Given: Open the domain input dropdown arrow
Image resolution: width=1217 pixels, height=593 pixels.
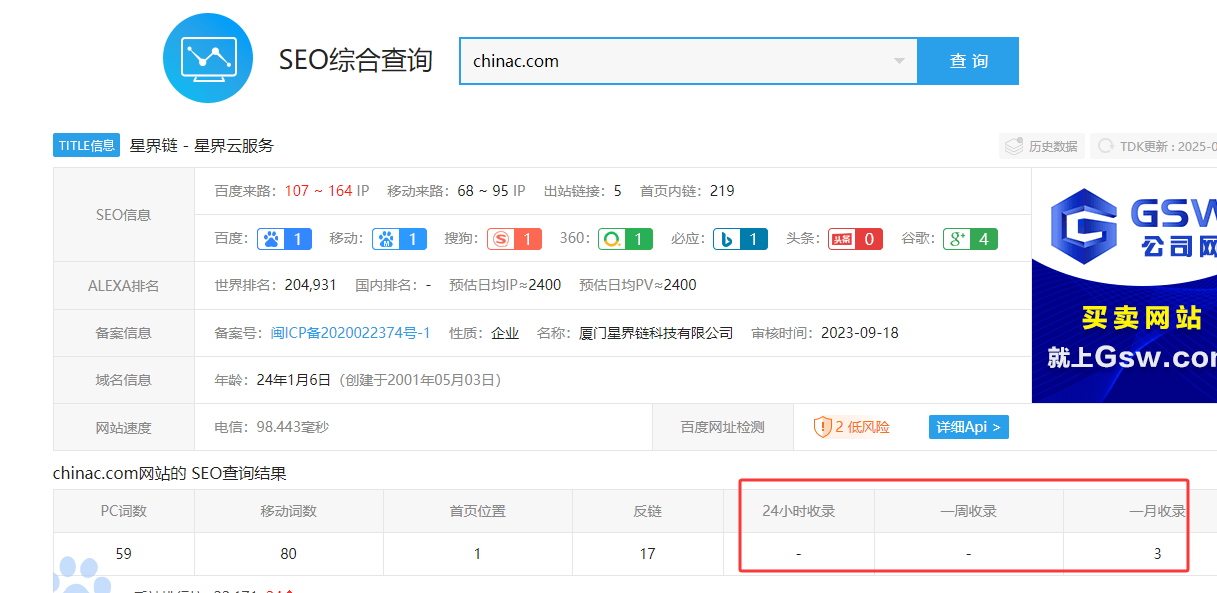Looking at the screenshot, I should point(898,61).
